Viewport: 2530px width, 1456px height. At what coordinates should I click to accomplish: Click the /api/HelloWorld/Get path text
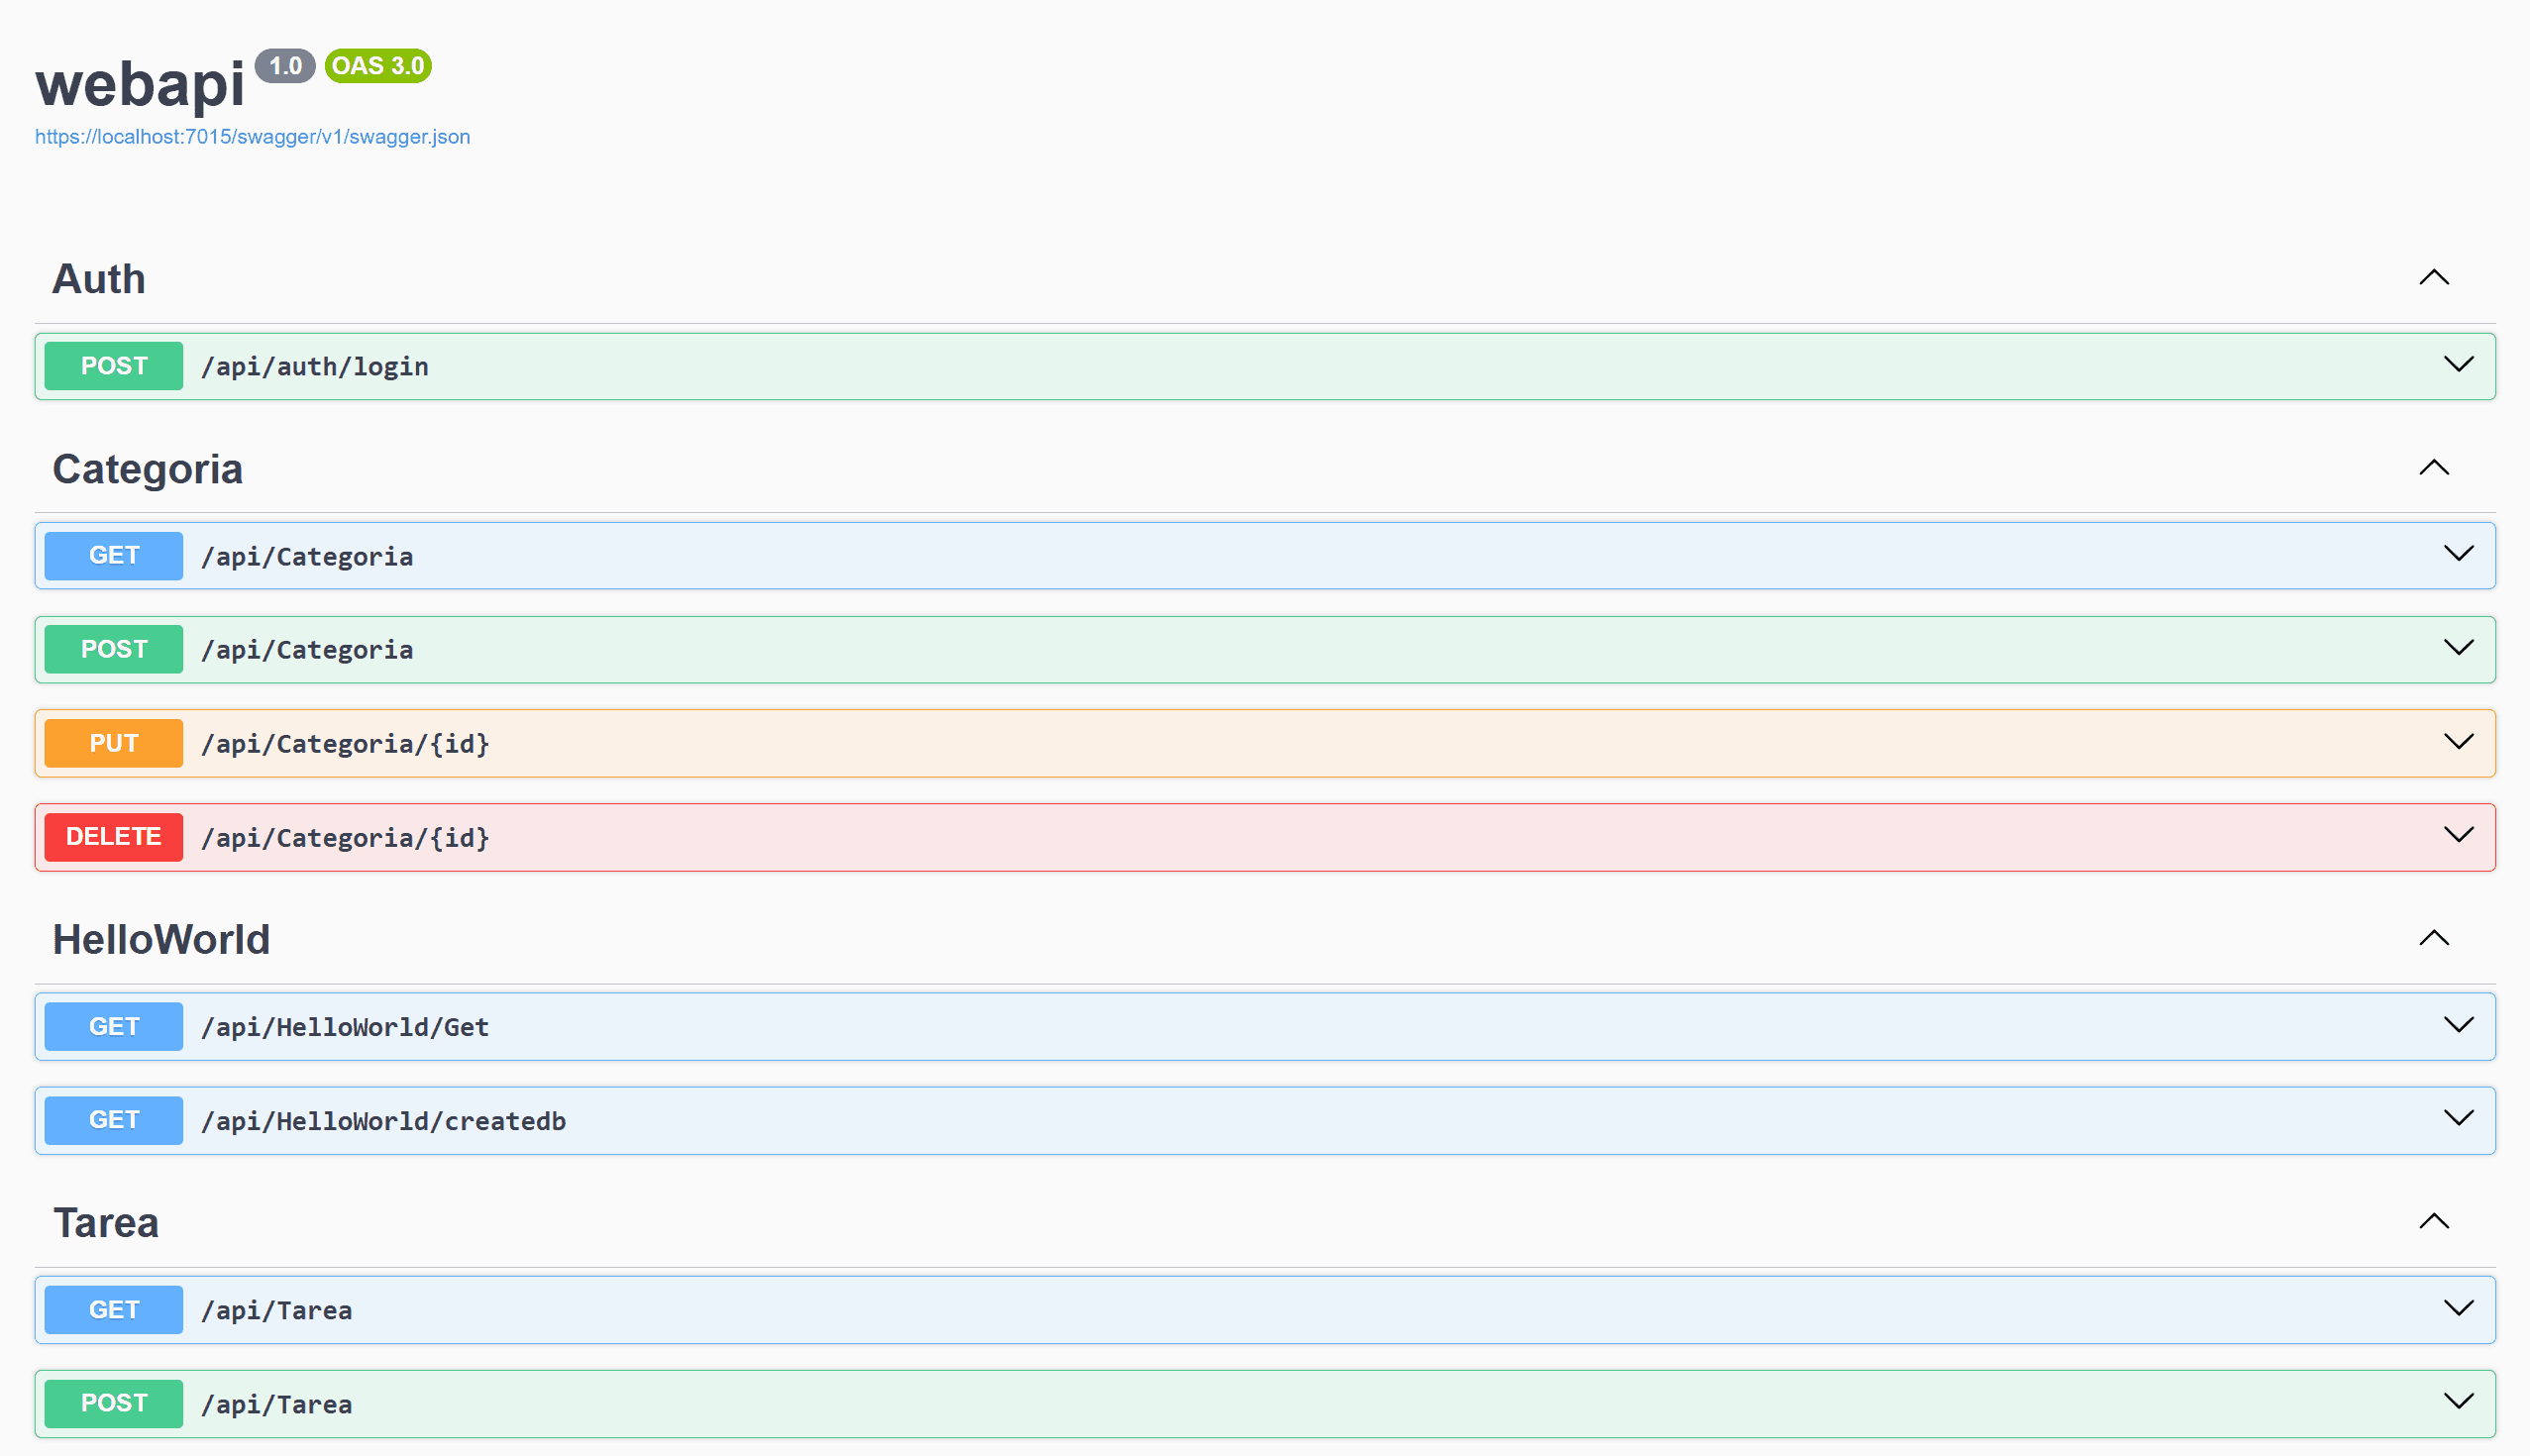(x=345, y=1028)
